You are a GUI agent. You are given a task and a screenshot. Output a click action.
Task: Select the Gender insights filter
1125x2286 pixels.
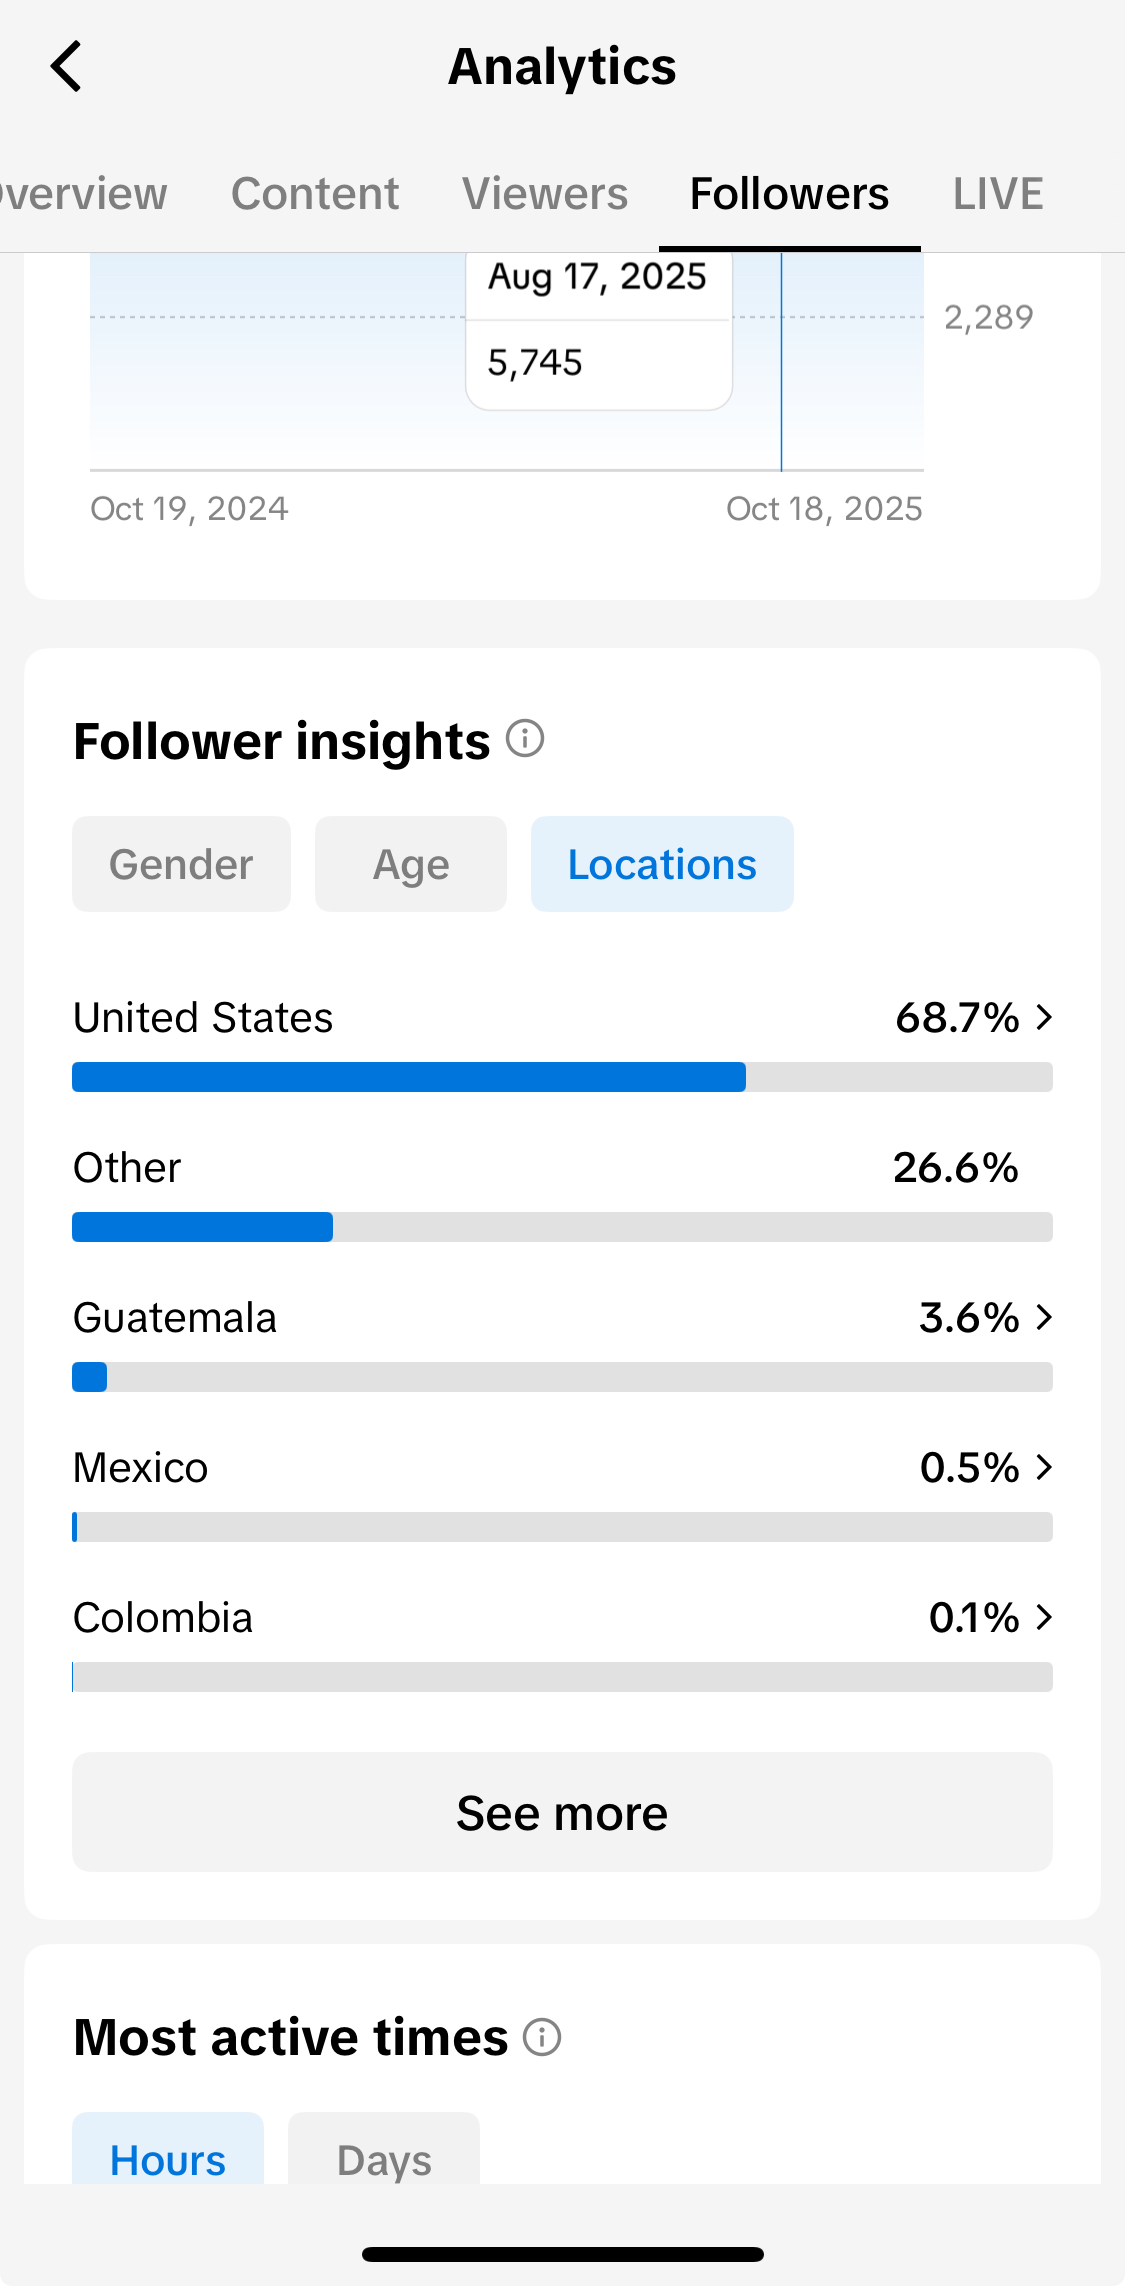tap(181, 864)
